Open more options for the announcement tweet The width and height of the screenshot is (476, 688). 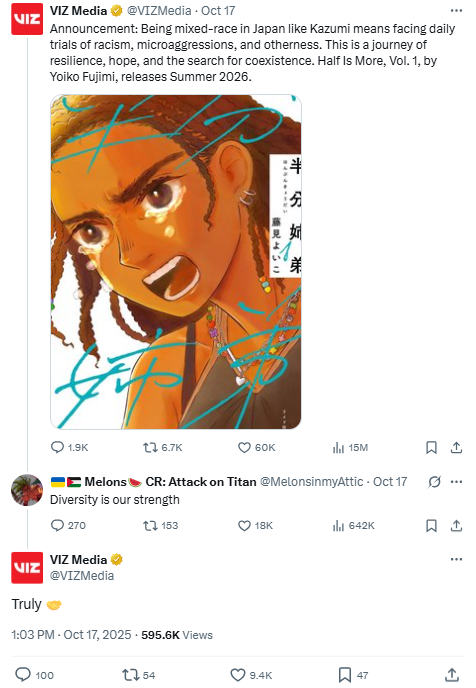[456, 11]
